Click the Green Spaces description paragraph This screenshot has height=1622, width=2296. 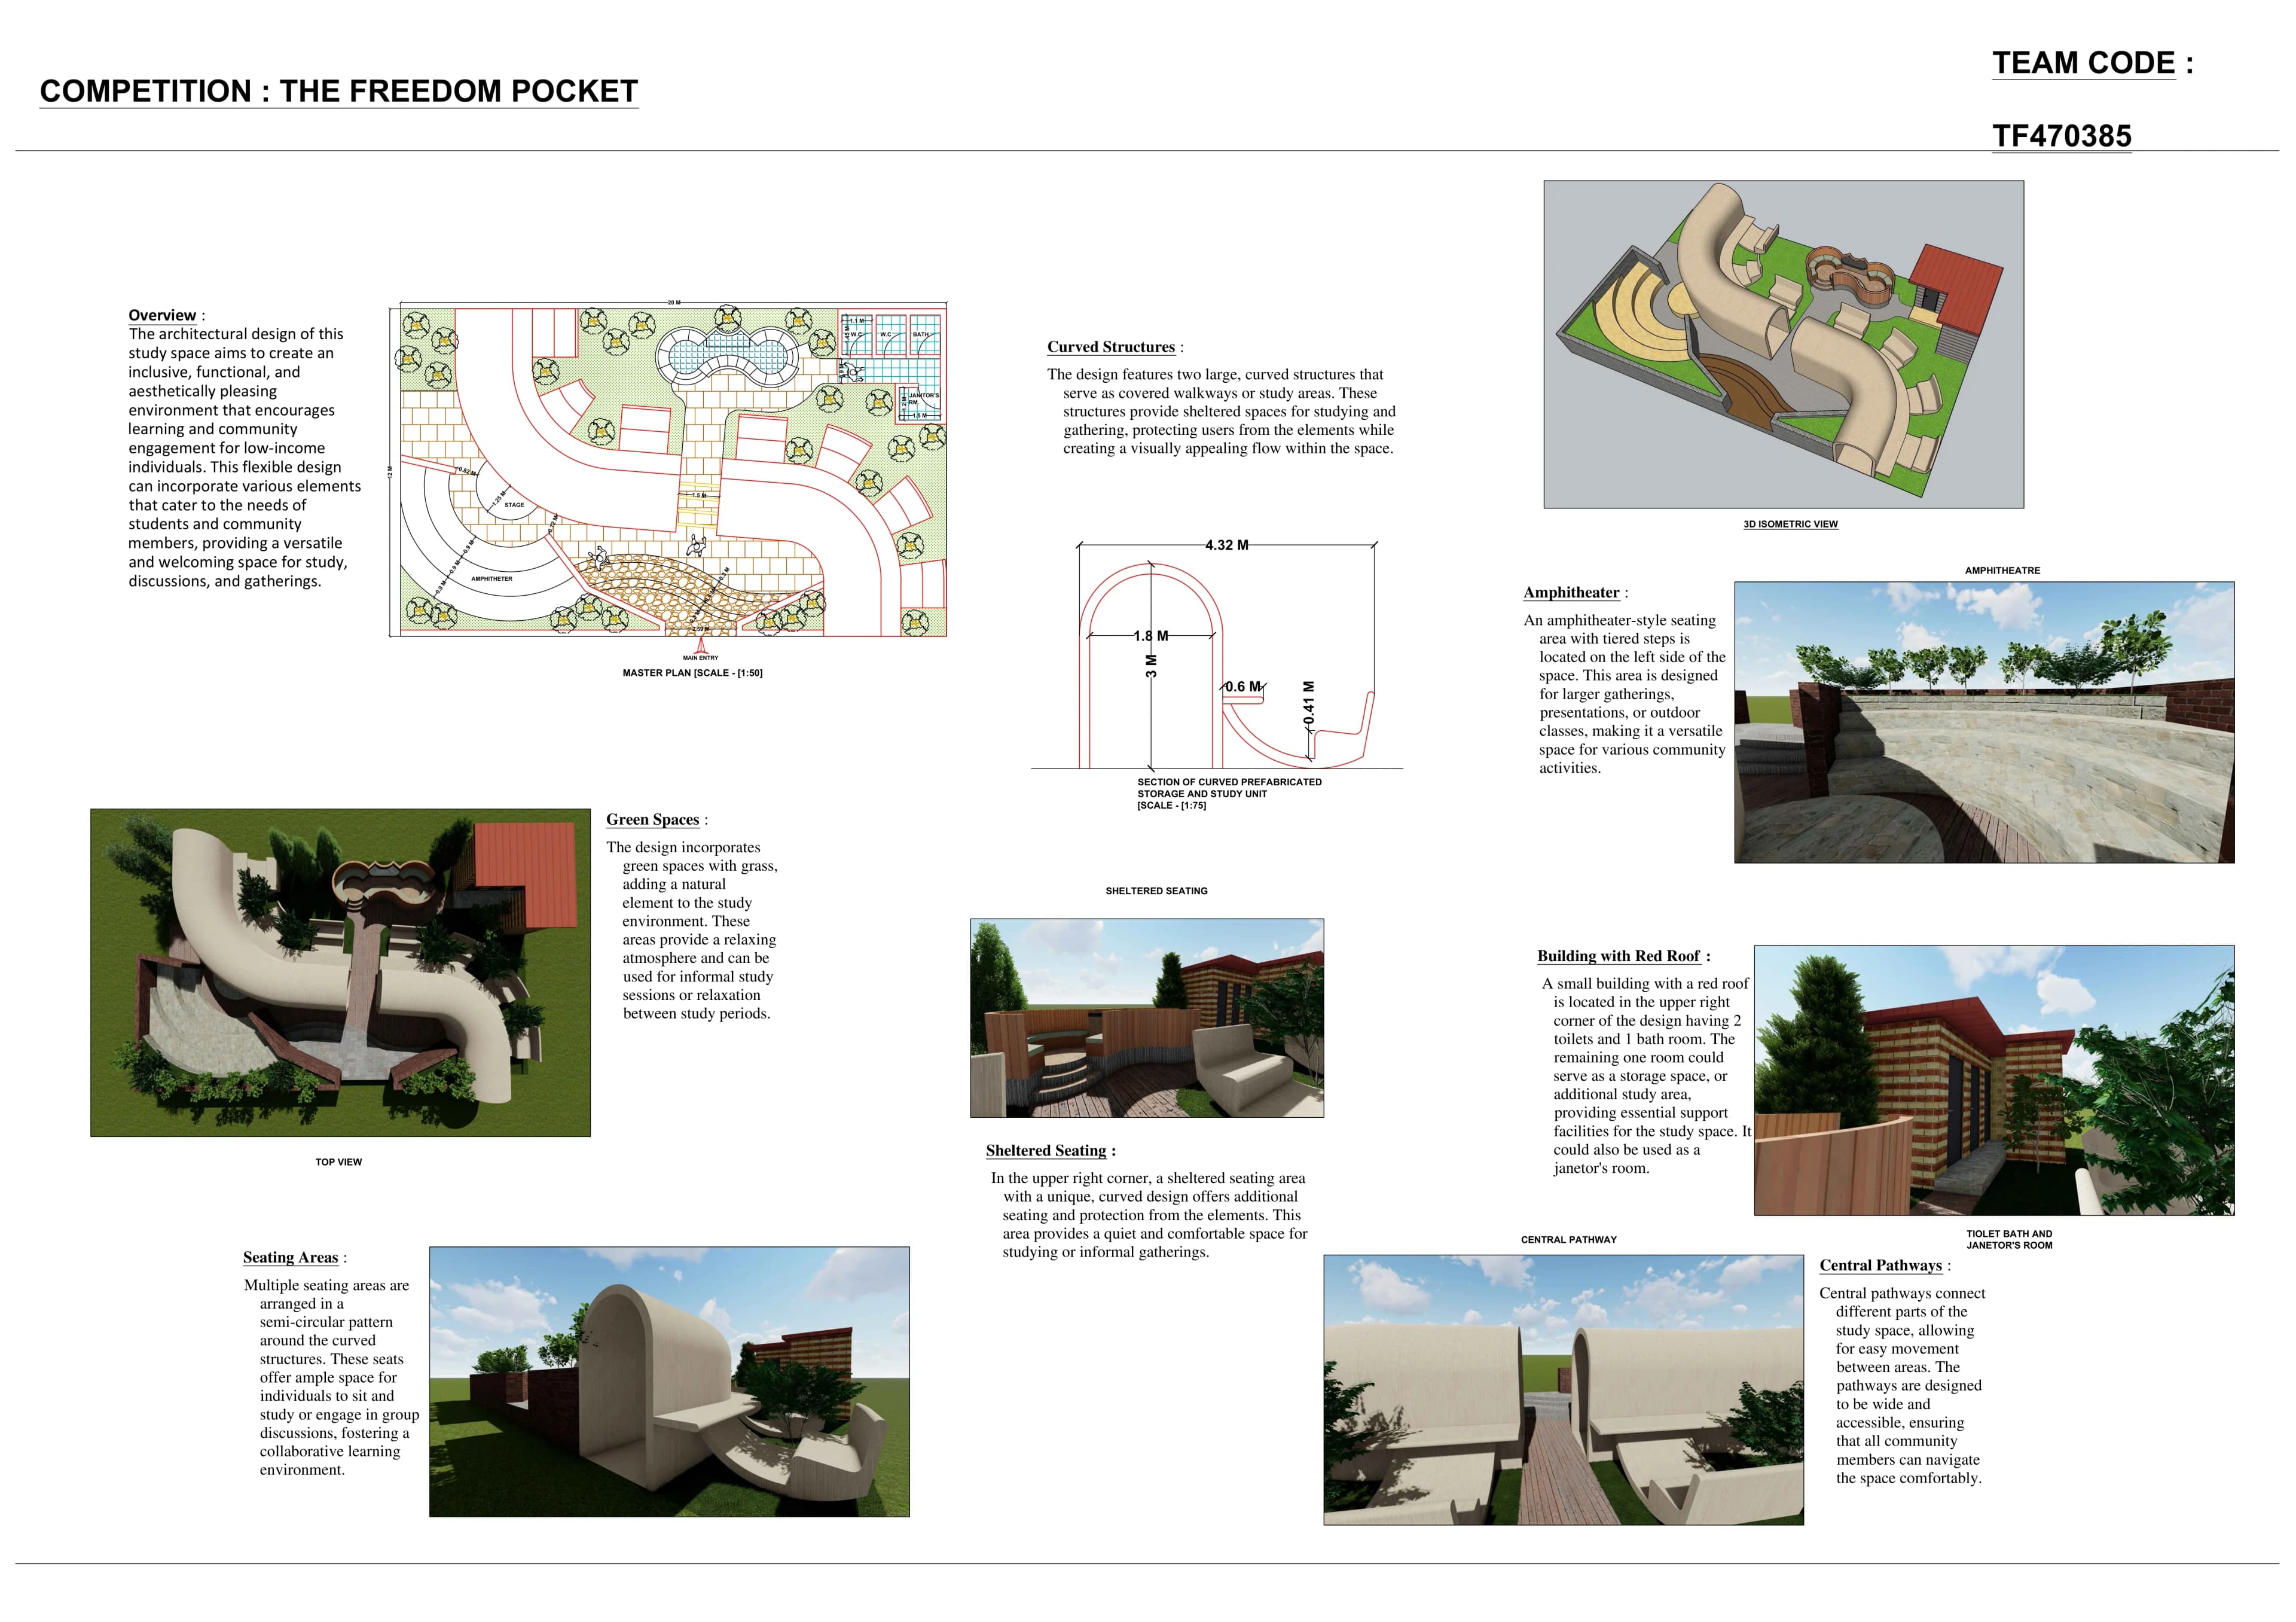coord(692,930)
